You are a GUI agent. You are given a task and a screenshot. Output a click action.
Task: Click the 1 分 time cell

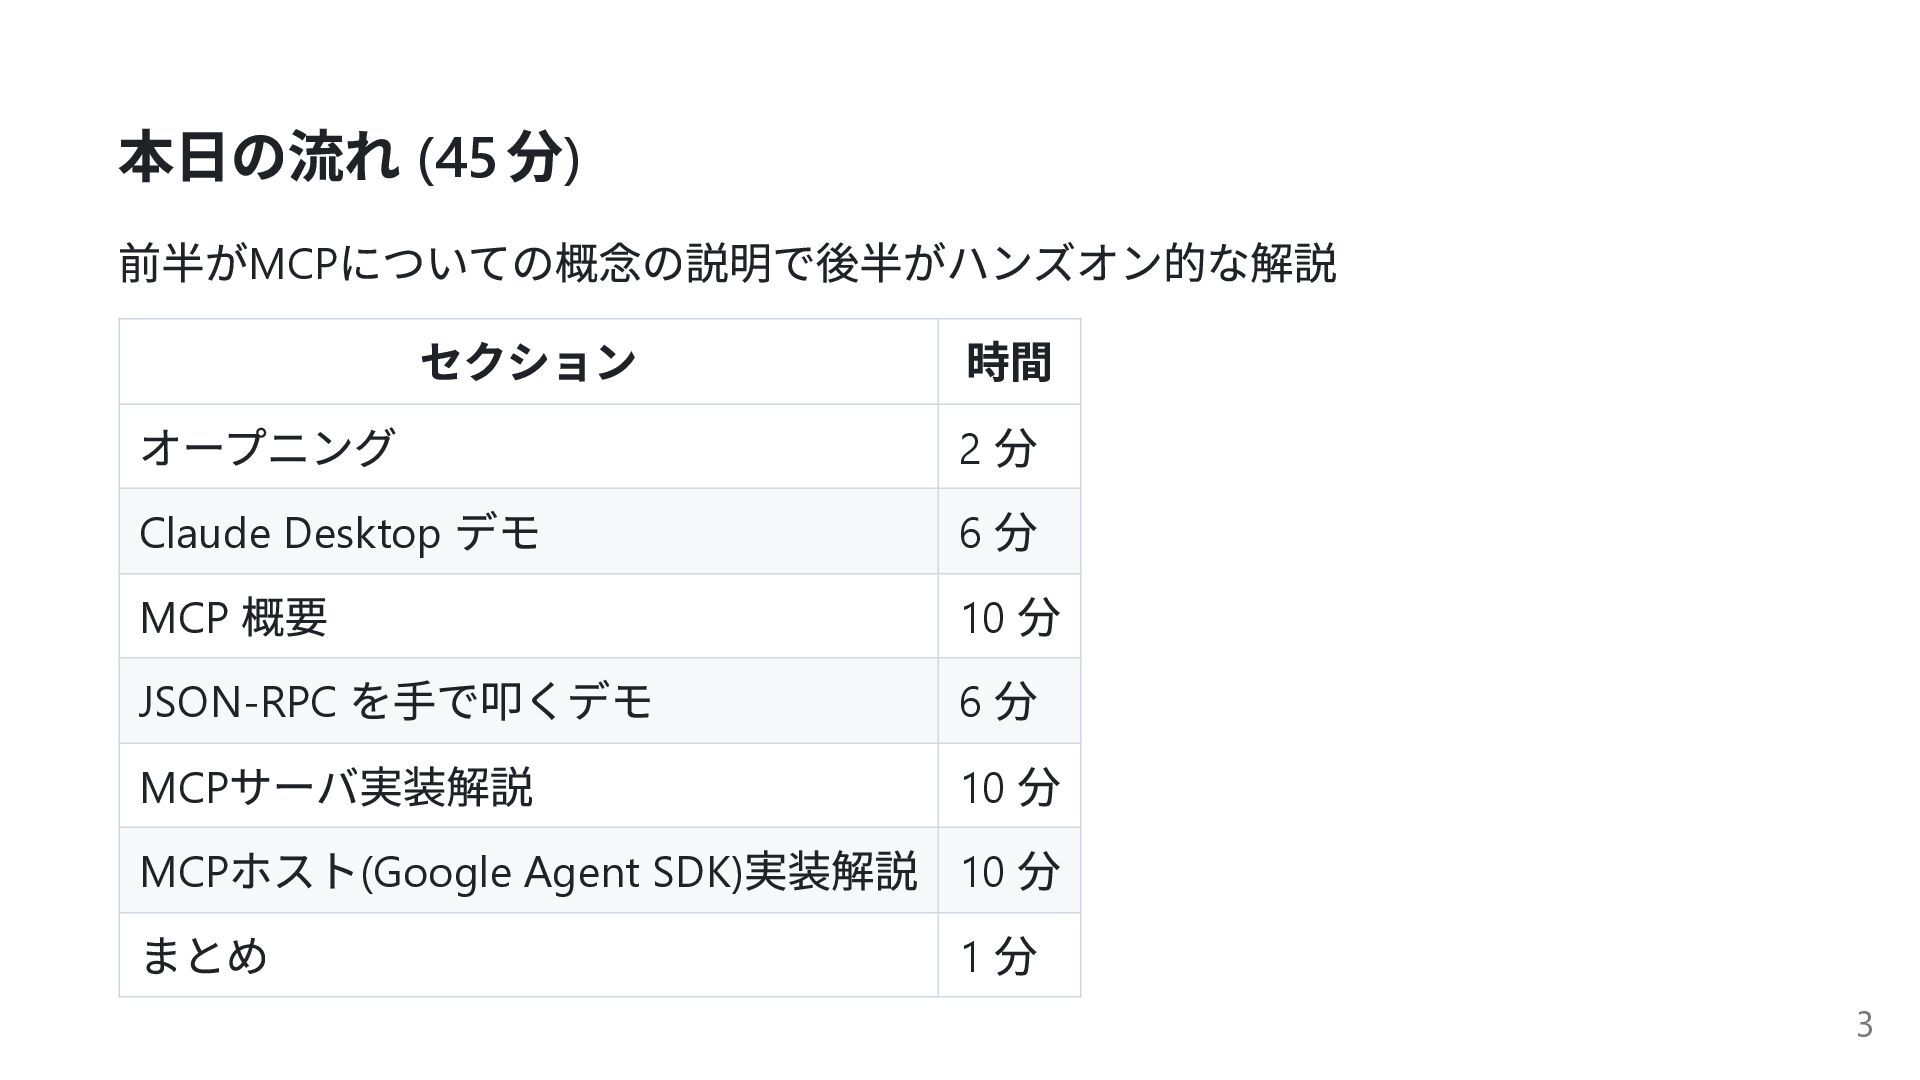[x=997, y=956]
